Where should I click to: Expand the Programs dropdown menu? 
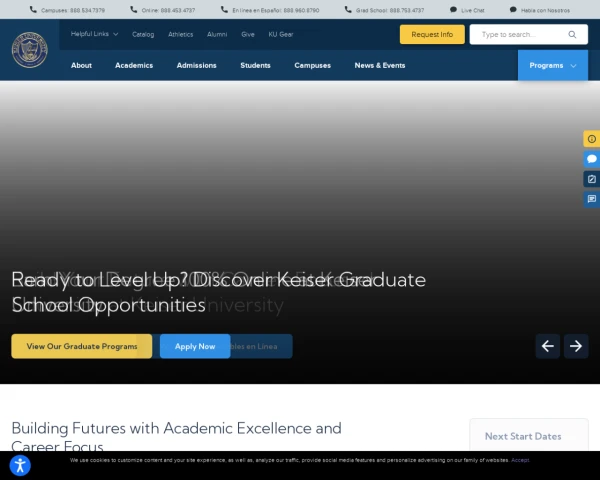click(553, 65)
